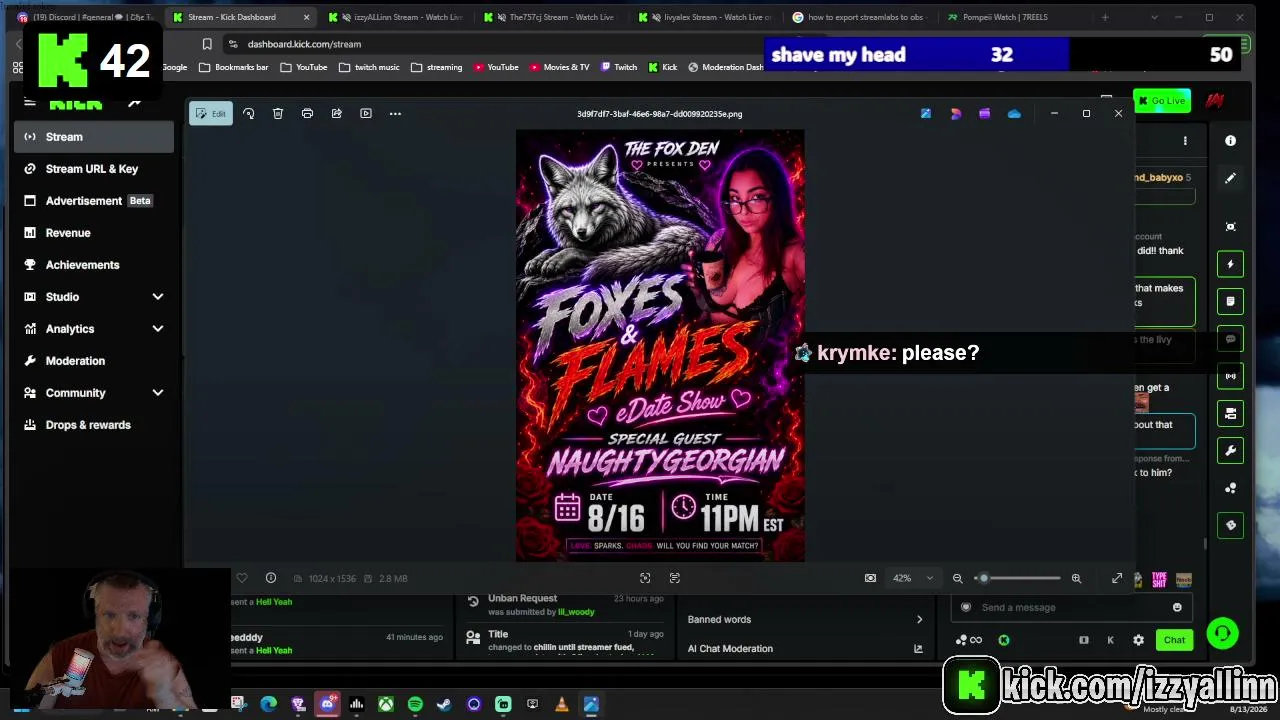
Task: Click the wrench tools icon in right toolbar
Action: pyautogui.click(x=1231, y=450)
